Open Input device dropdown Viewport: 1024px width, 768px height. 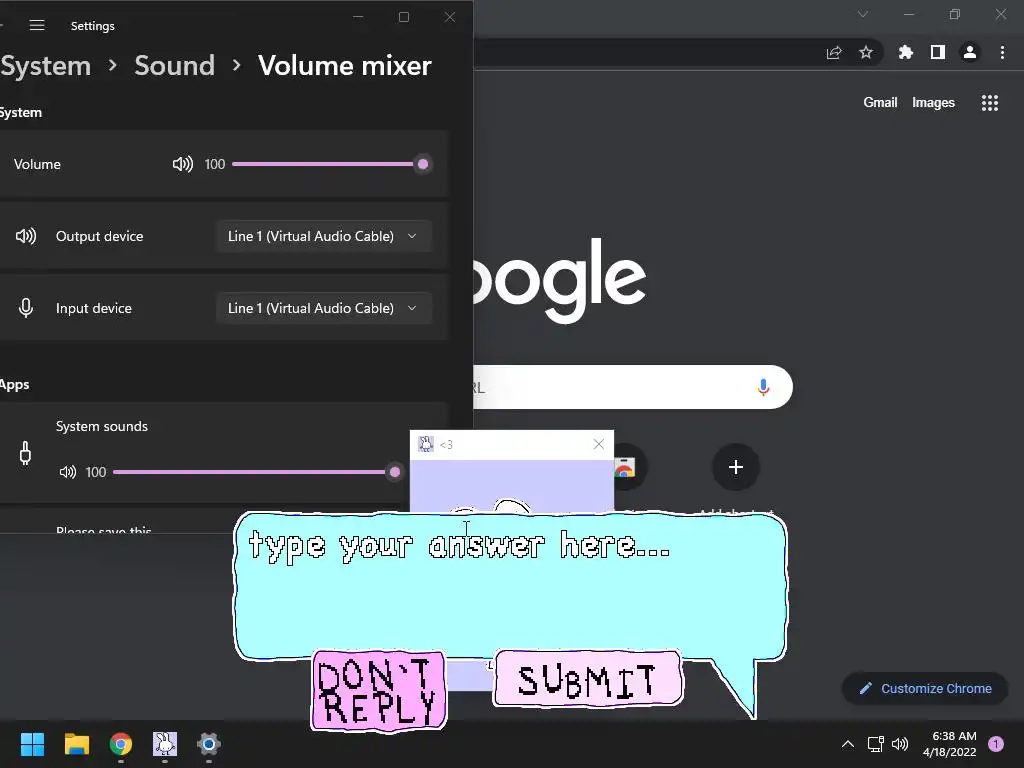(324, 308)
